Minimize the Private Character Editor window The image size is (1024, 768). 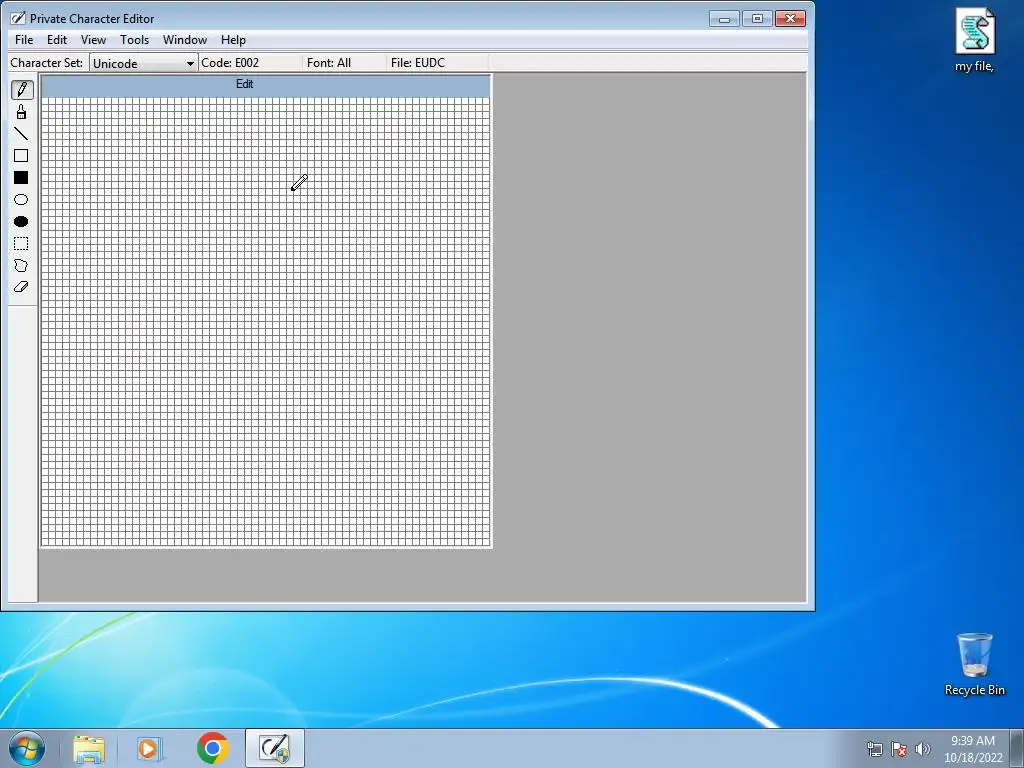tap(724, 19)
